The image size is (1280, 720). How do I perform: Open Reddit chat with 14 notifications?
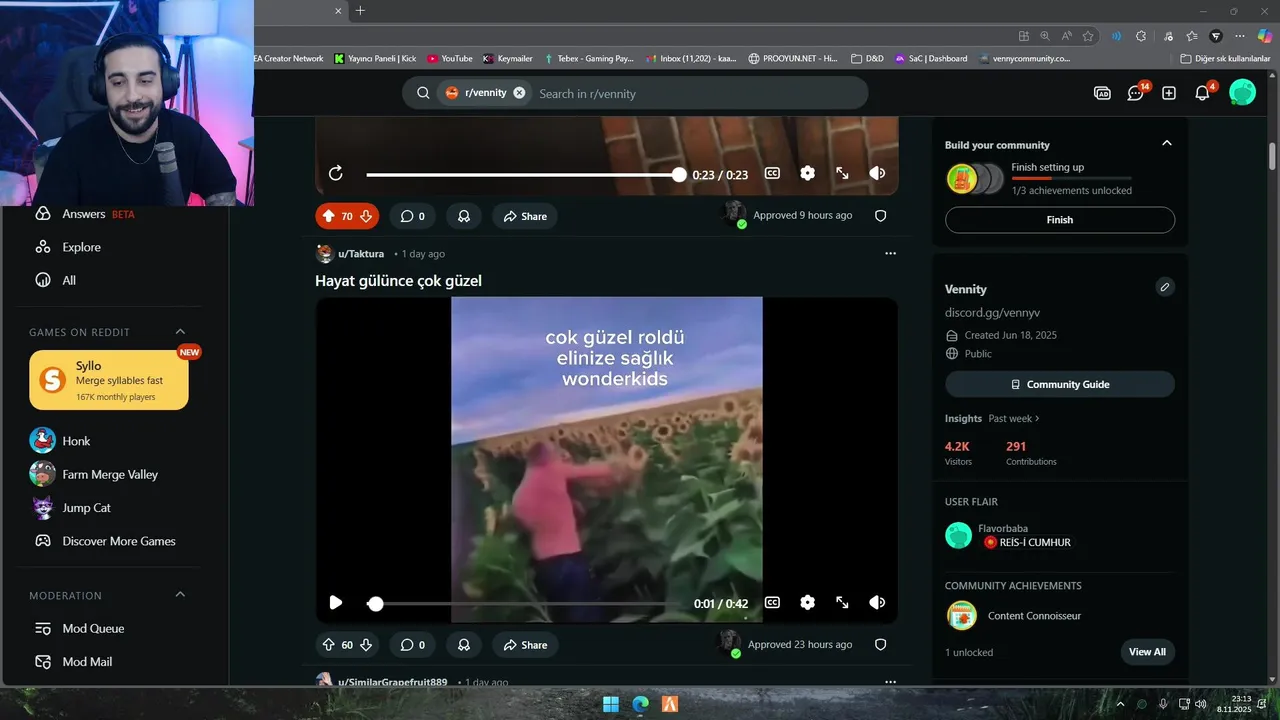pyautogui.click(x=1136, y=93)
